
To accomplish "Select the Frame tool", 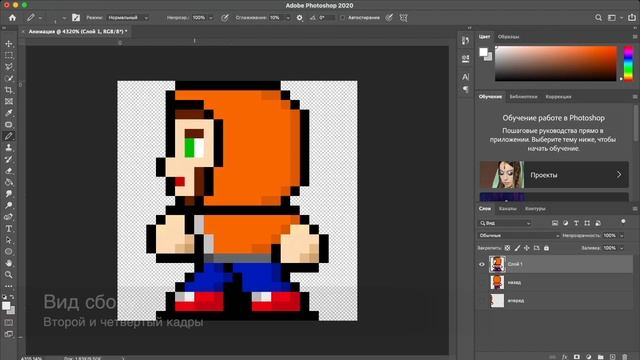I will [x=9, y=101].
